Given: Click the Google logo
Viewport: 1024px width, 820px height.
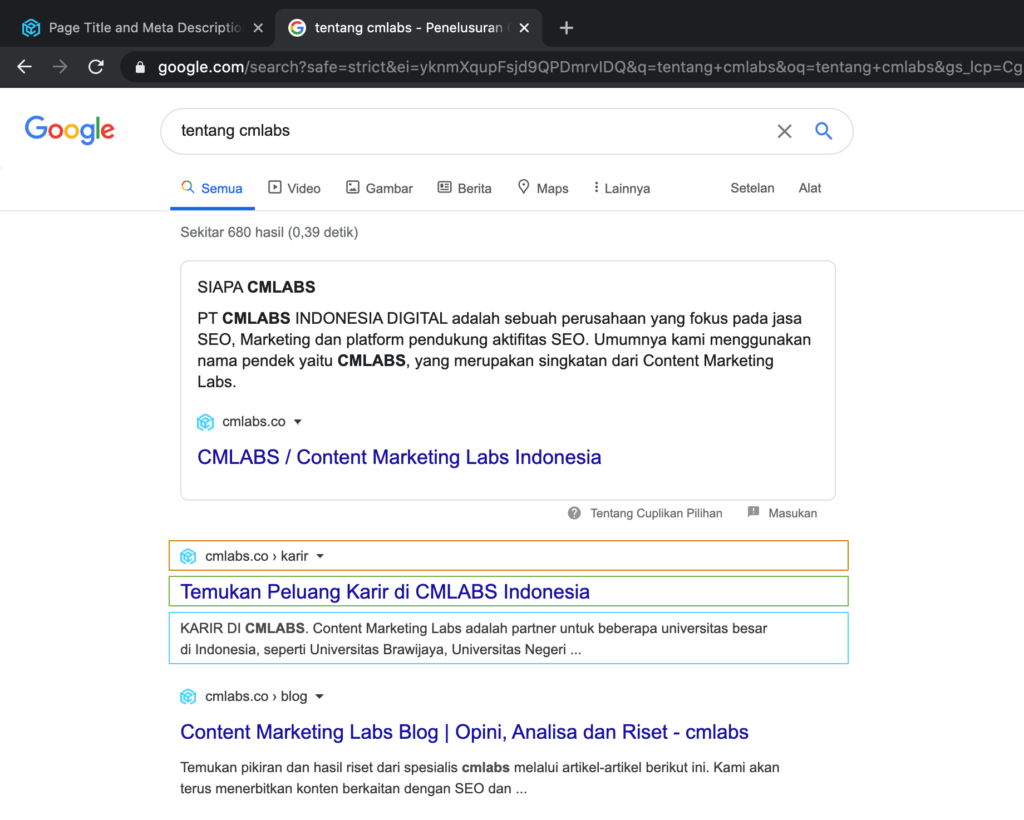Looking at the screenshot, I should (x=70, y=130).
